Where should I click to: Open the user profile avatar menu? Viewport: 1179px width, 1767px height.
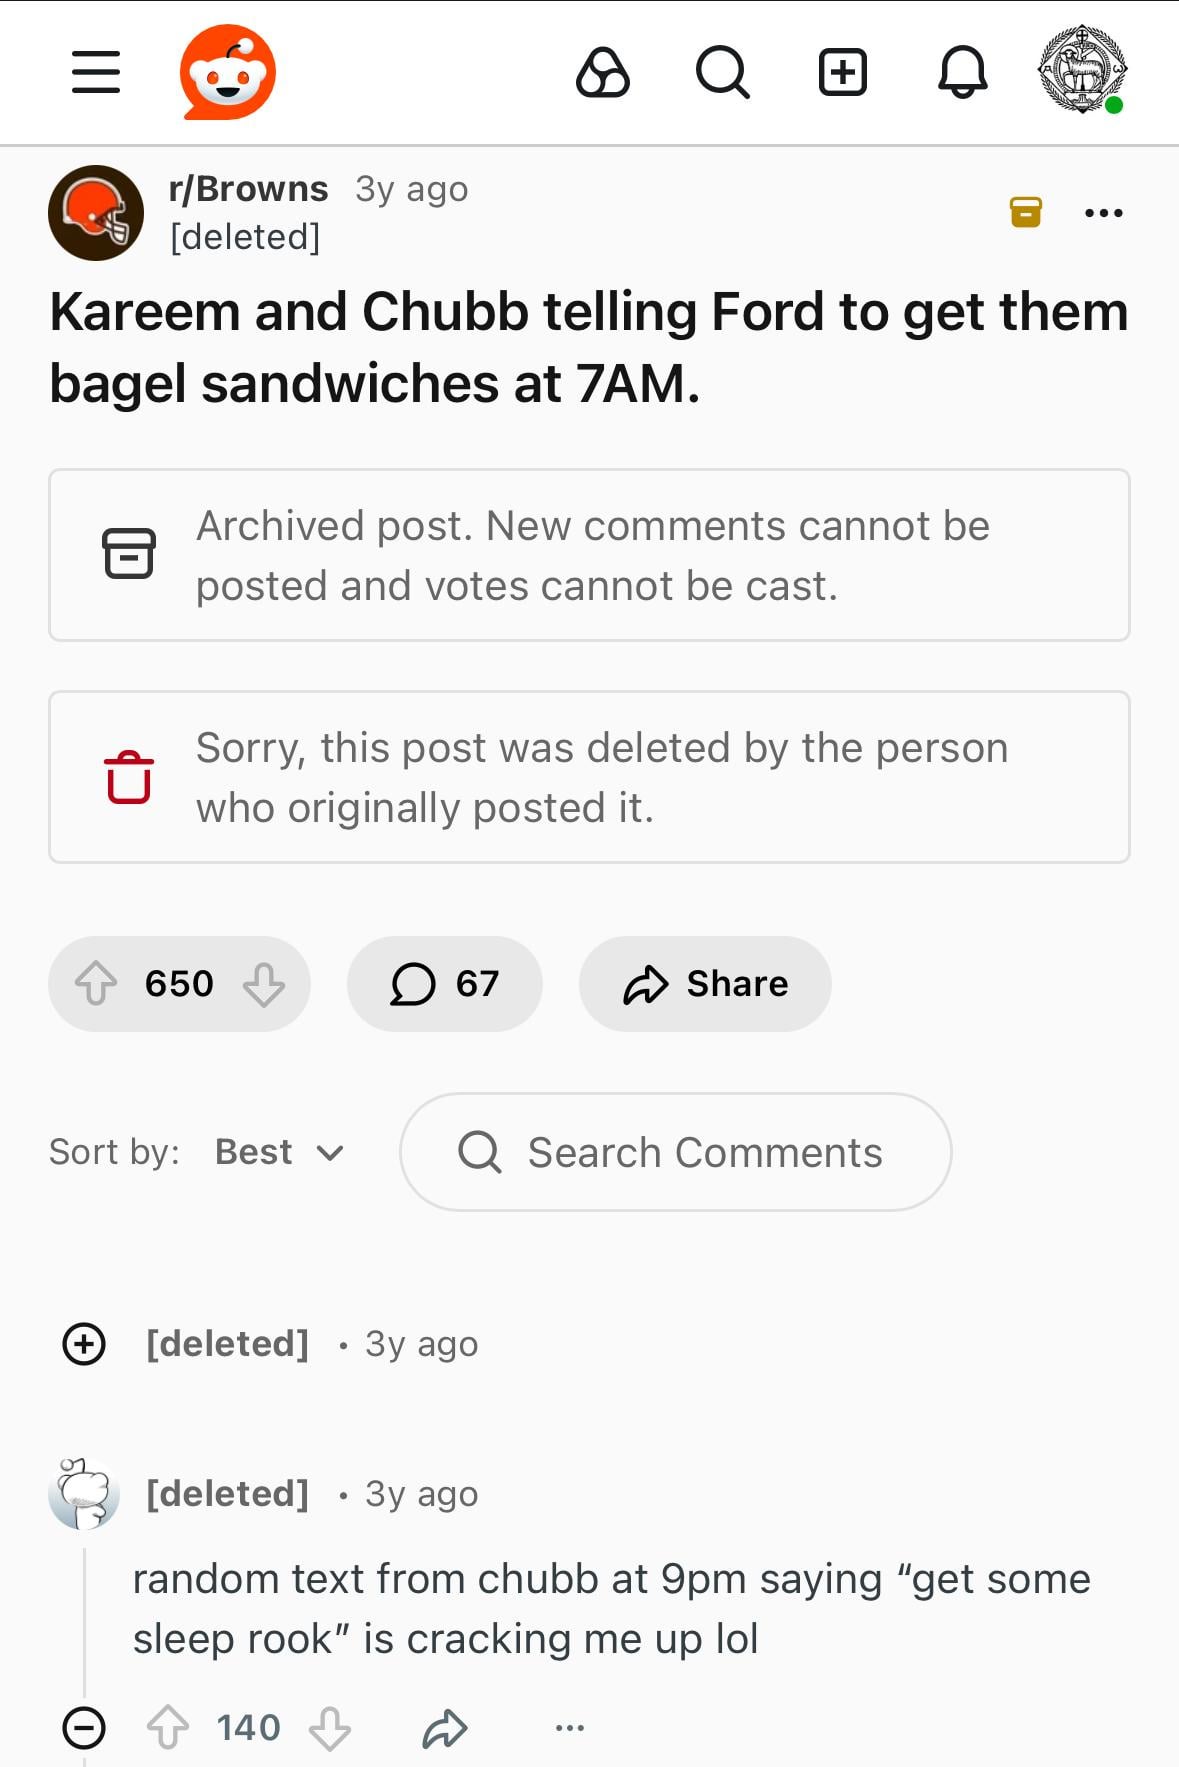(1081, 70)
